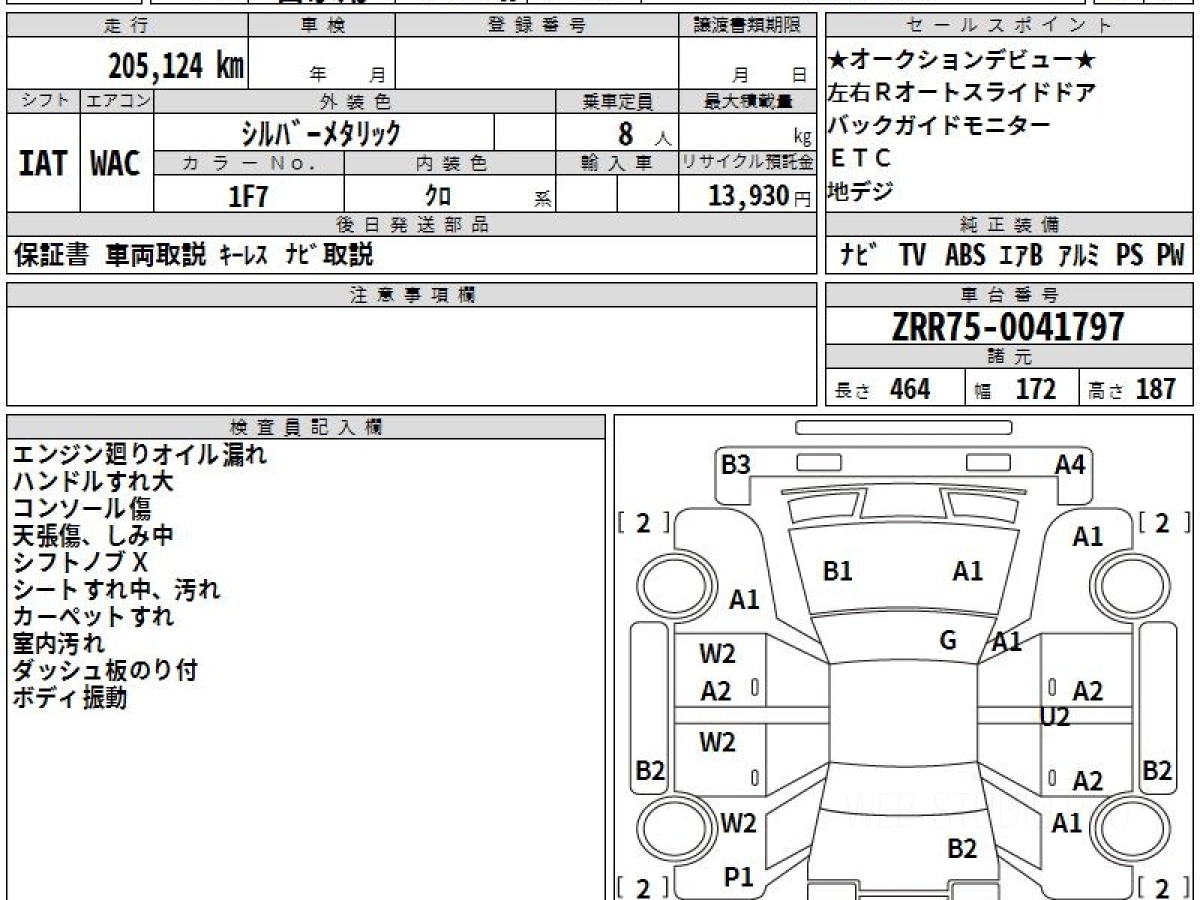Select the 外装色 header
Viewport: 1200px width, 900px height.
(x=355, y=101)
